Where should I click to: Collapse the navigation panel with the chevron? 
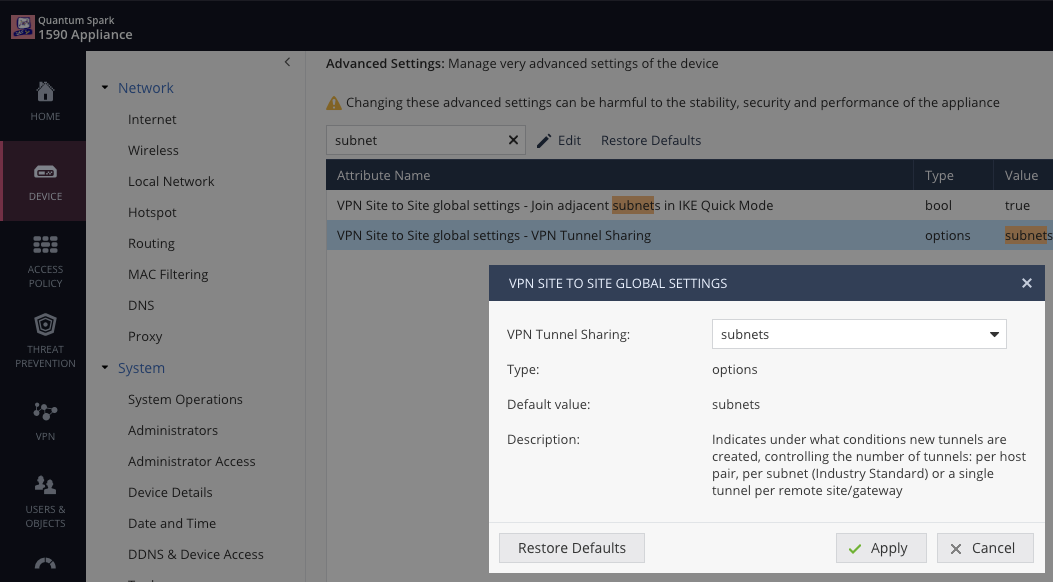pos(287,61)
